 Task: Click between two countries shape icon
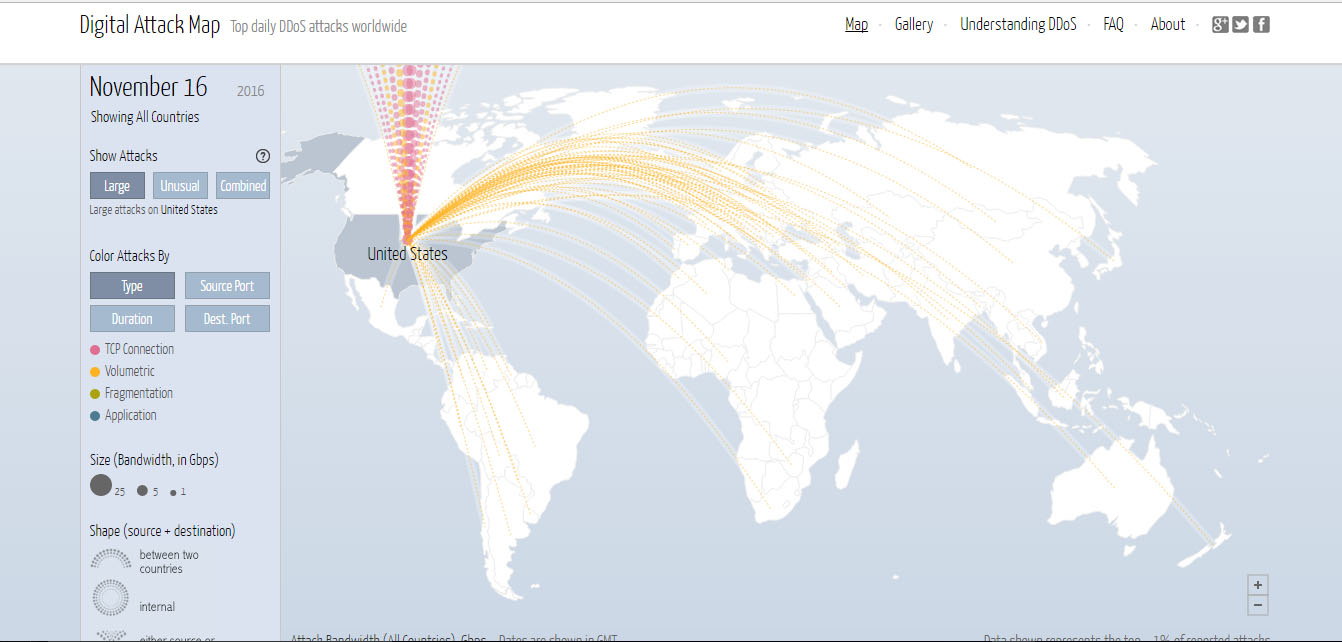point(111,559)
